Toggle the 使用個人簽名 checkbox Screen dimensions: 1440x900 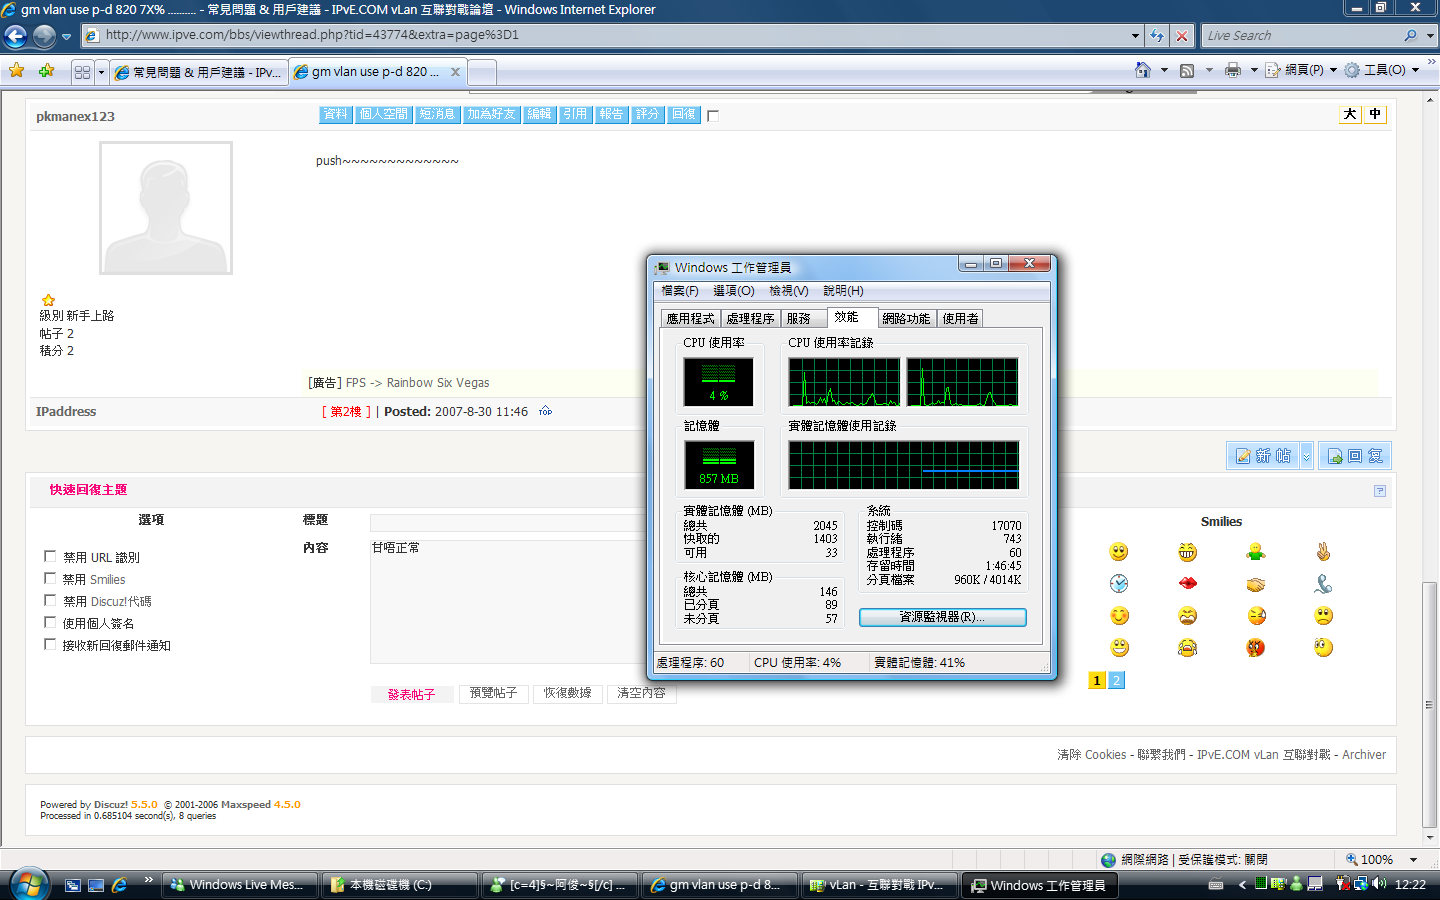click(50, 622)
